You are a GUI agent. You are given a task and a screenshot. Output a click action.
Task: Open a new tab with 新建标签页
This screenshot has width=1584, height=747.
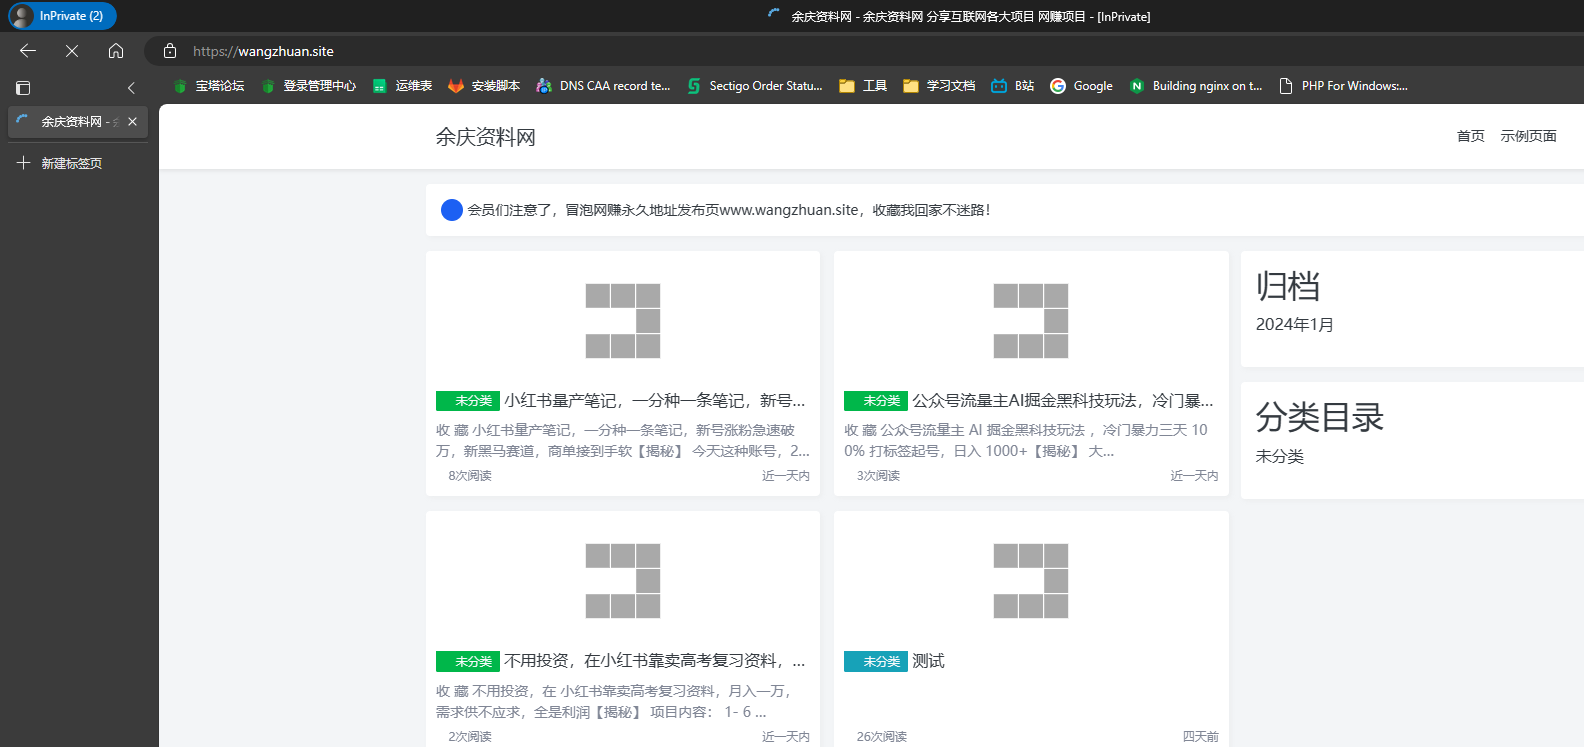pos(60,163)
